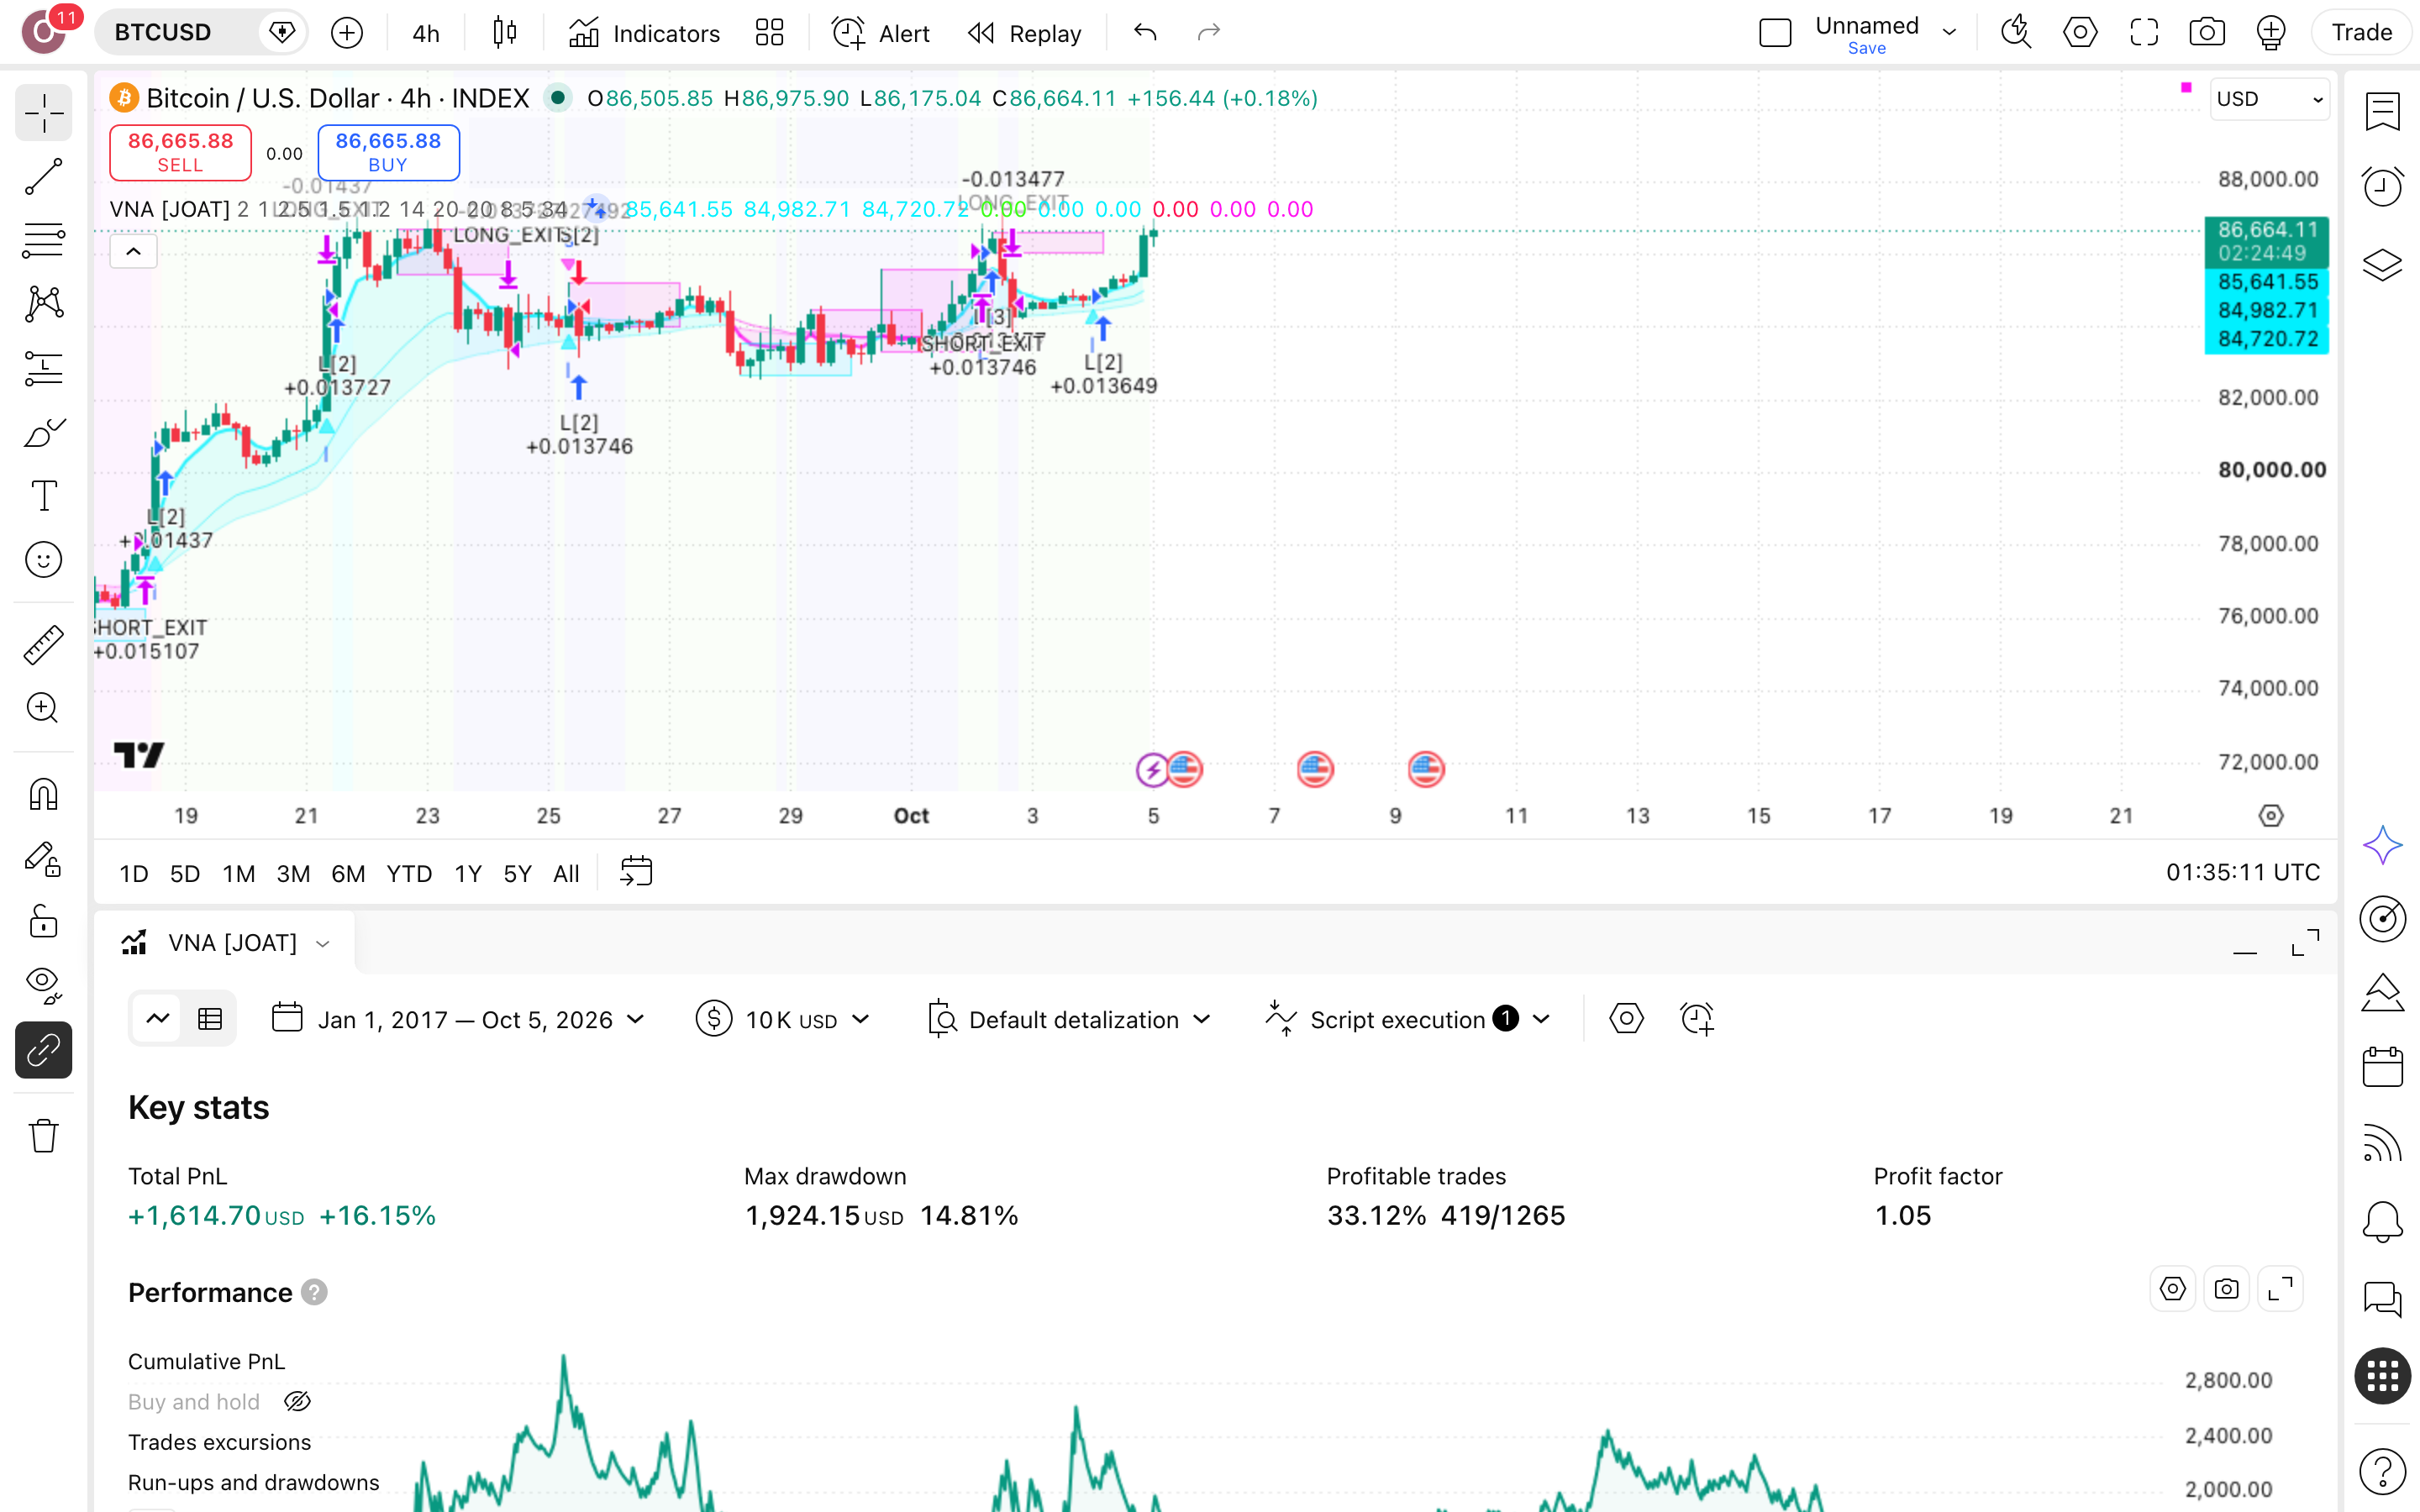The width and height of the screenshot is (2420, 1512).
Task: Enter fullscreen mode
Action: pyautogui.click(x=2144, y=33)
